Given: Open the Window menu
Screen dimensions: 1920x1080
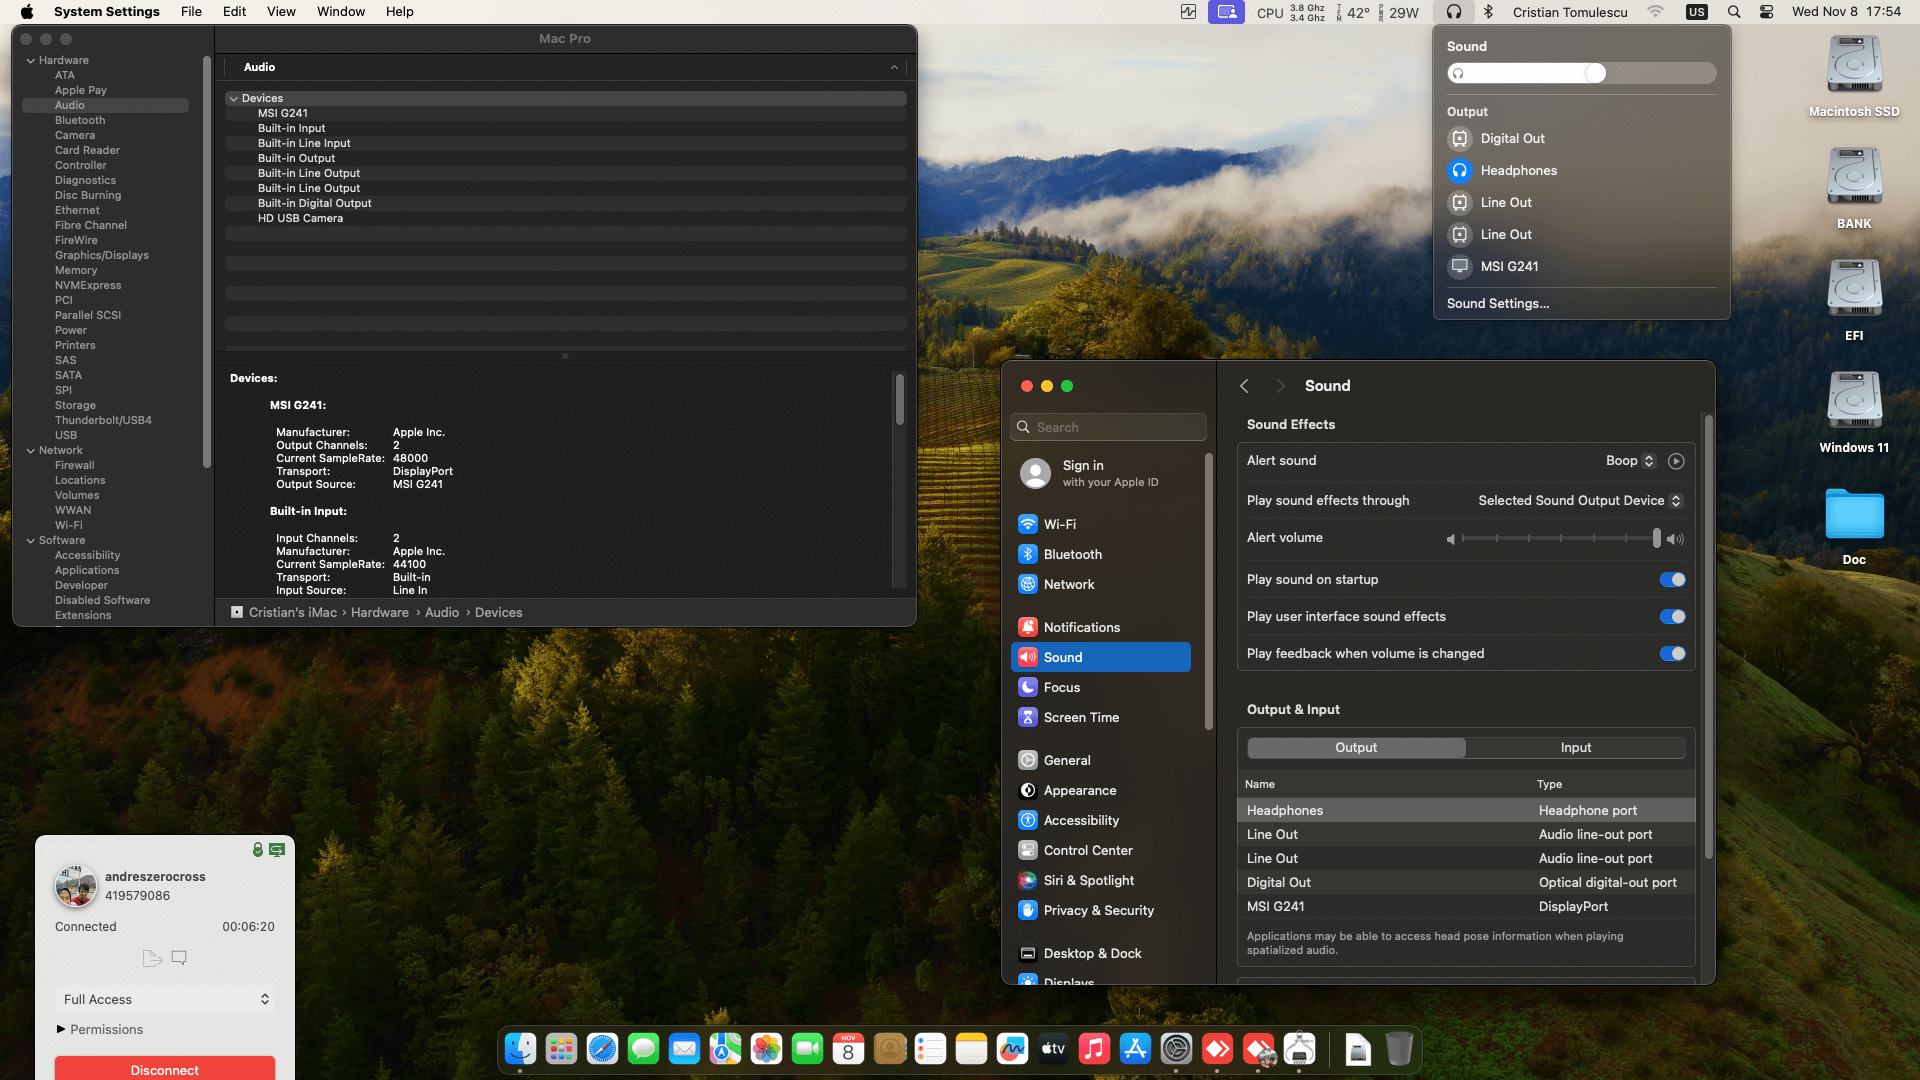Looking at the screenshot, I should click(341, 12).
